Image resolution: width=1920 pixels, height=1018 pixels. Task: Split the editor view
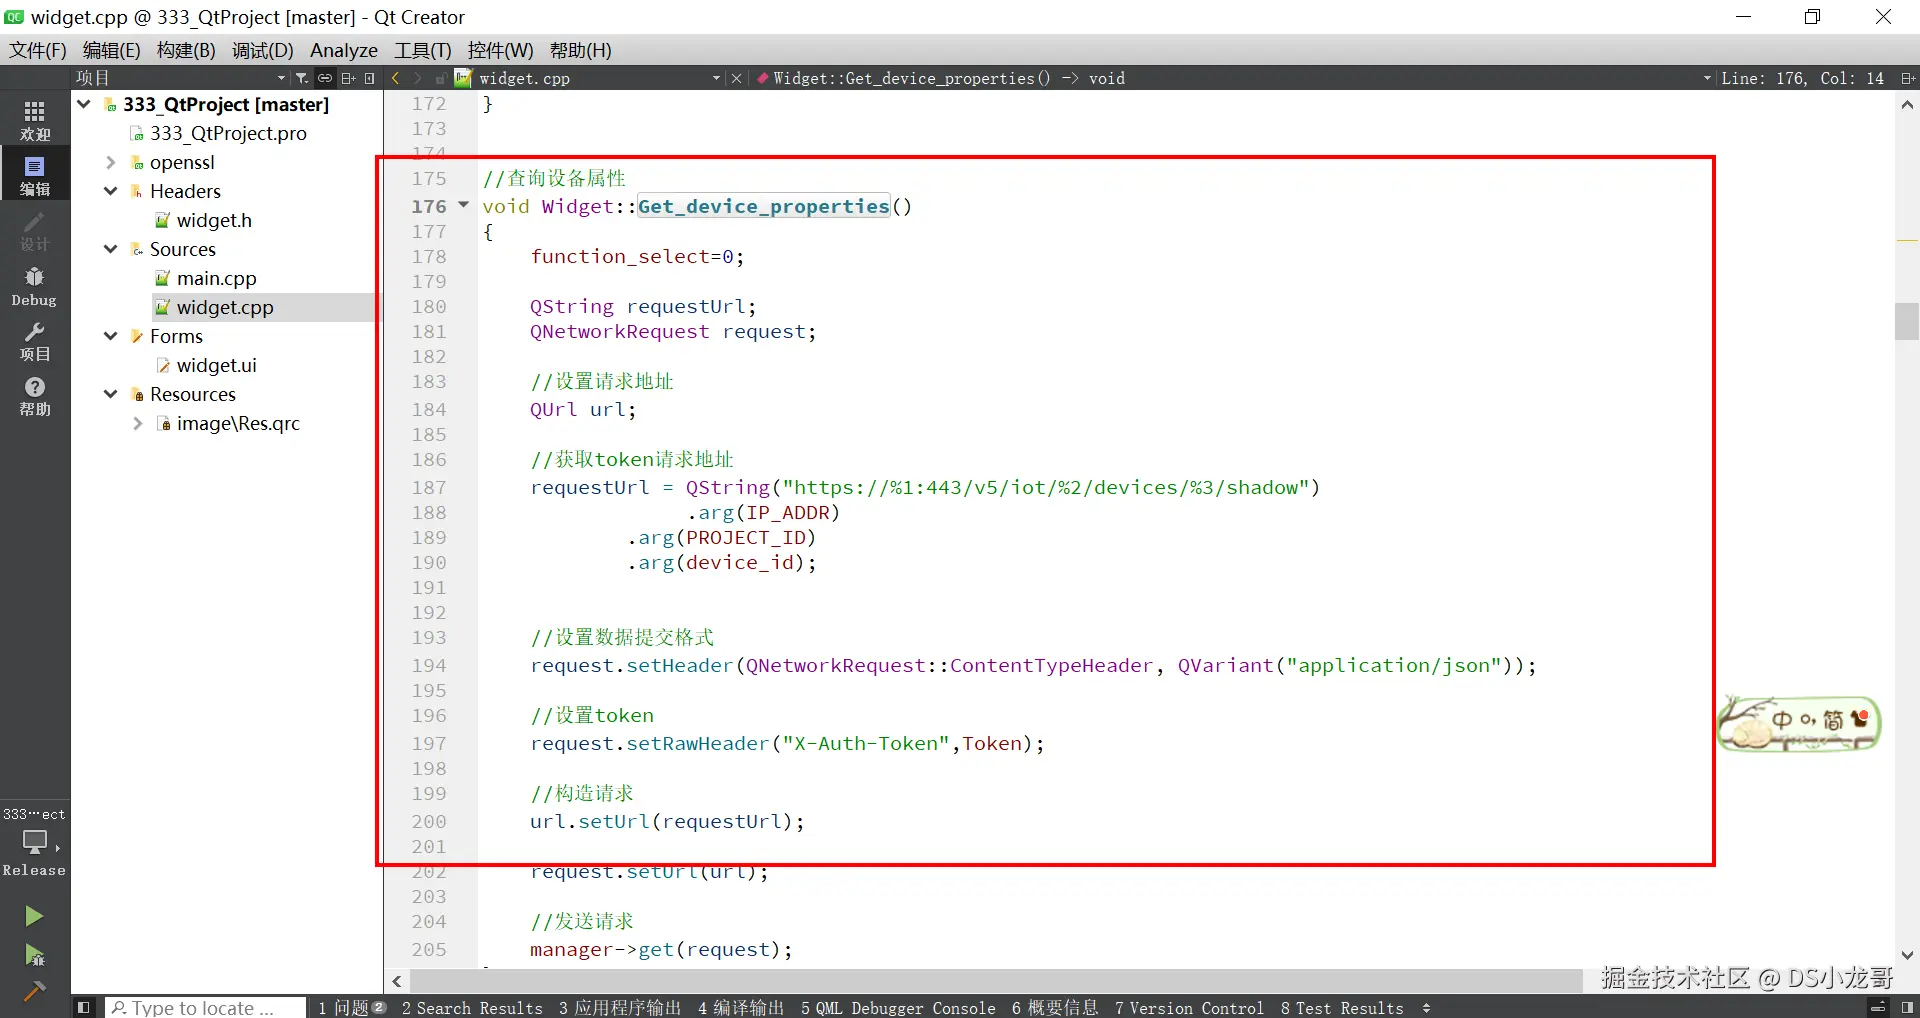coord(1908,78)
